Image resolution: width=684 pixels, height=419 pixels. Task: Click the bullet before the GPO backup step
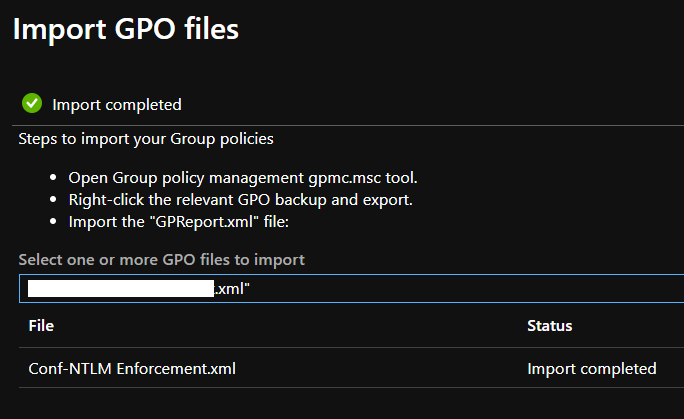point(53,199)
